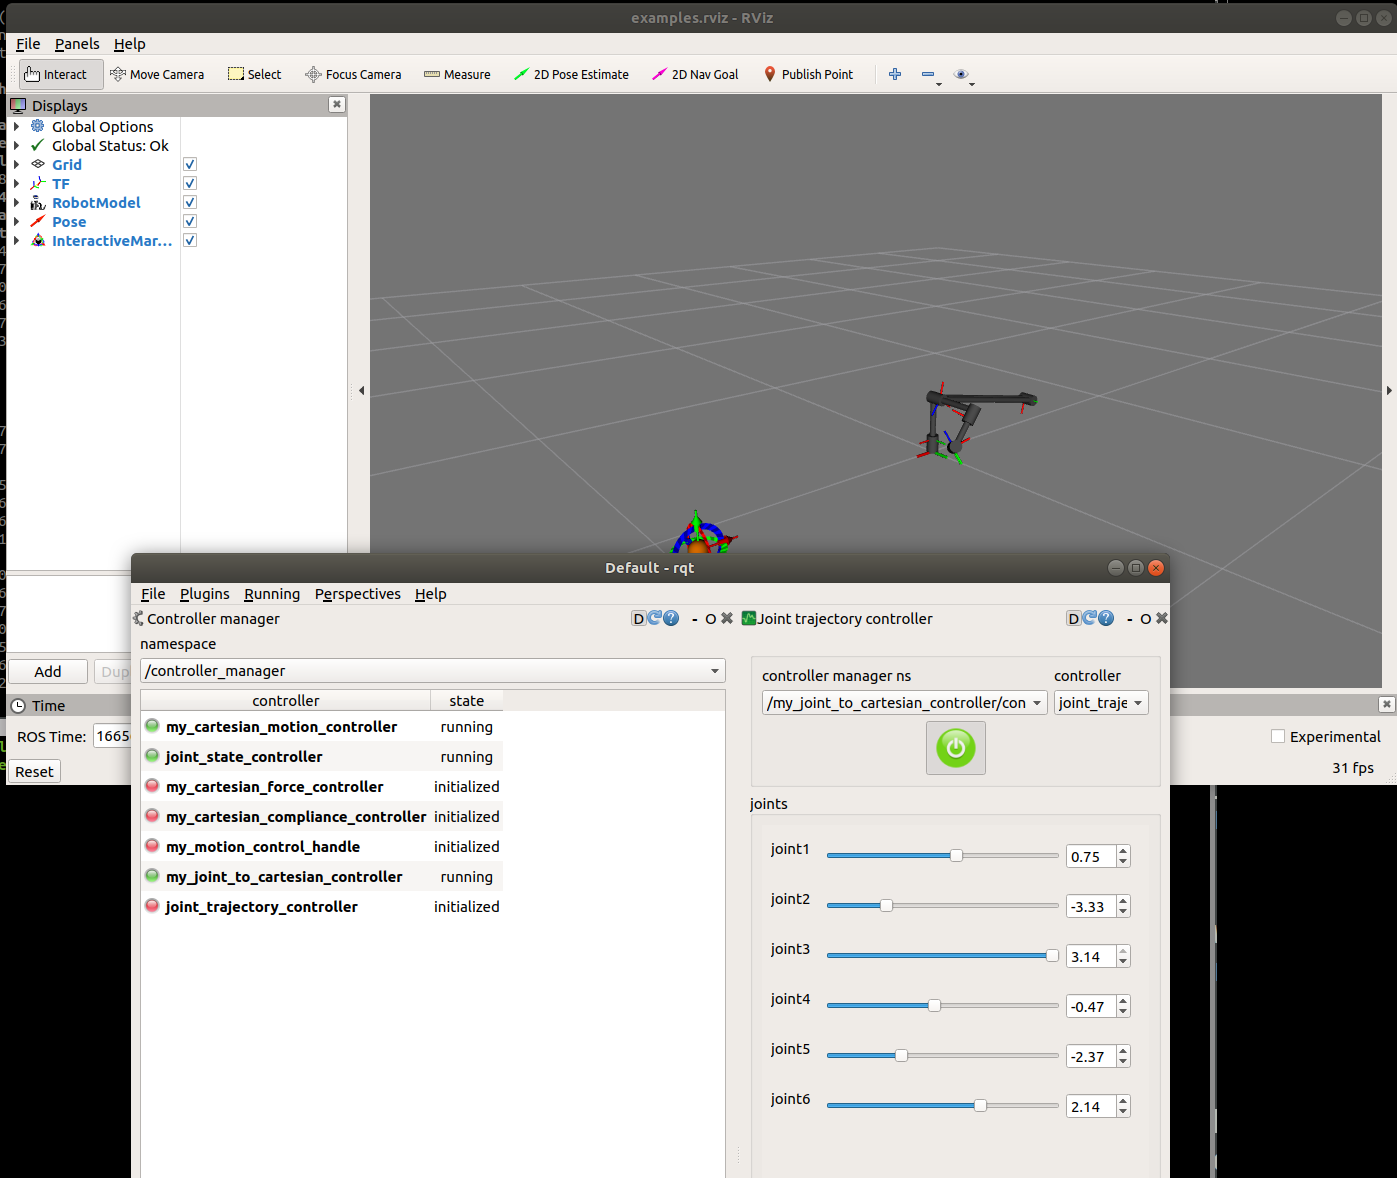The width and height of the screenshot is (1397, 1178).
Task: Open the namespace dropdown showing /controller_manager
Action: (713, 670)
